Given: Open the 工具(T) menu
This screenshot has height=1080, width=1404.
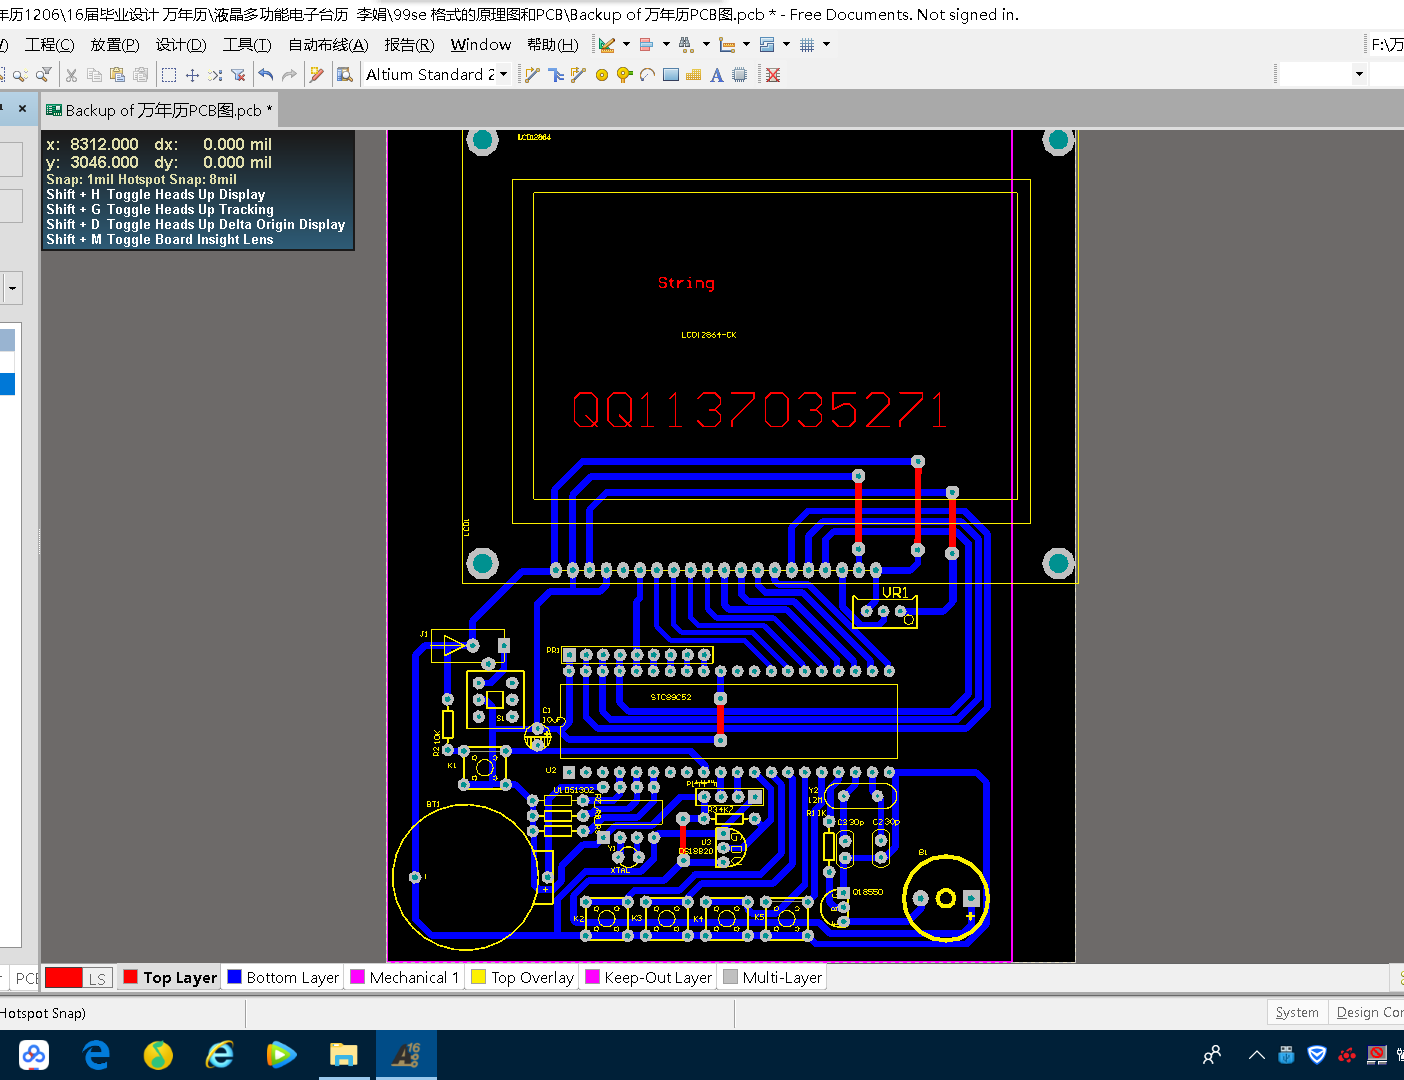Looking at the screenshot, I should (247, 45).
